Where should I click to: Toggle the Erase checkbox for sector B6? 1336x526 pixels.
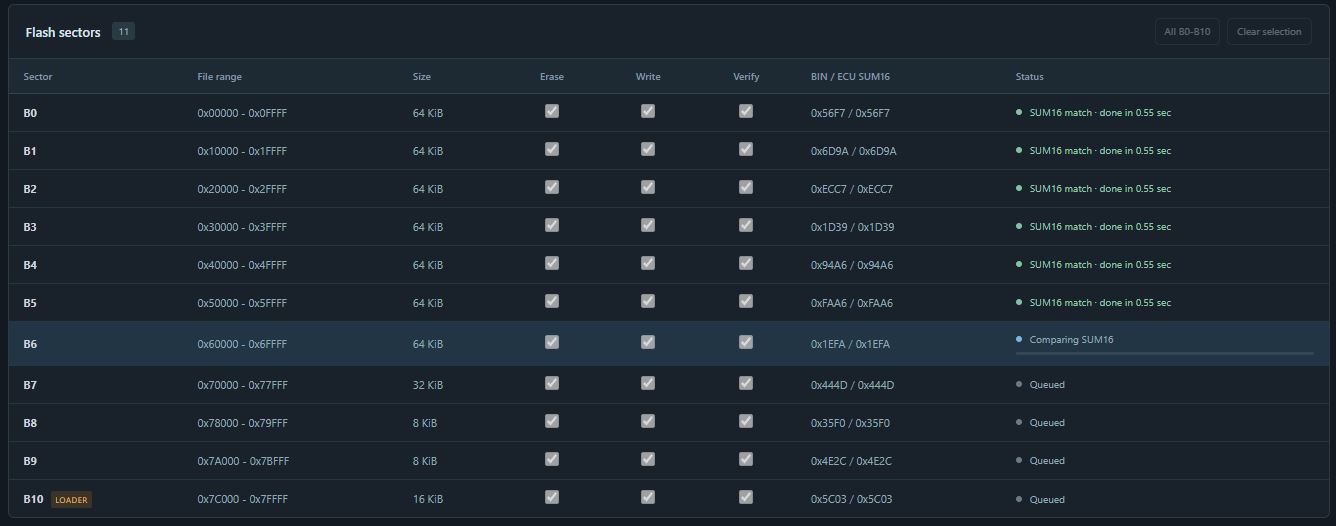[552, 342]
